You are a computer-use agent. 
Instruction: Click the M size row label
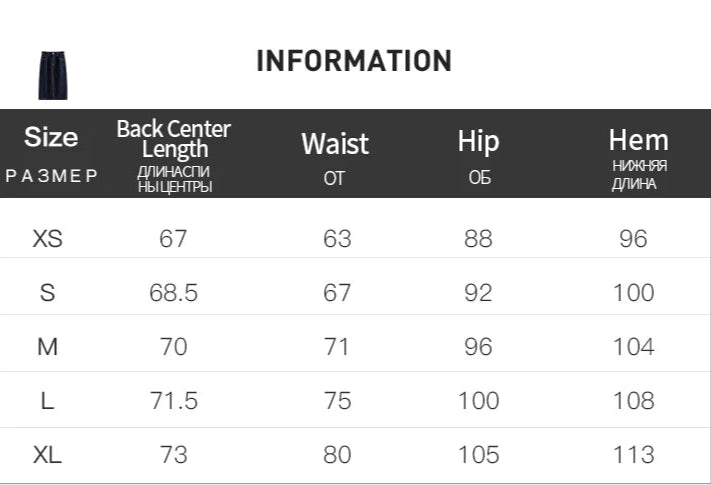tap(47, 347)
